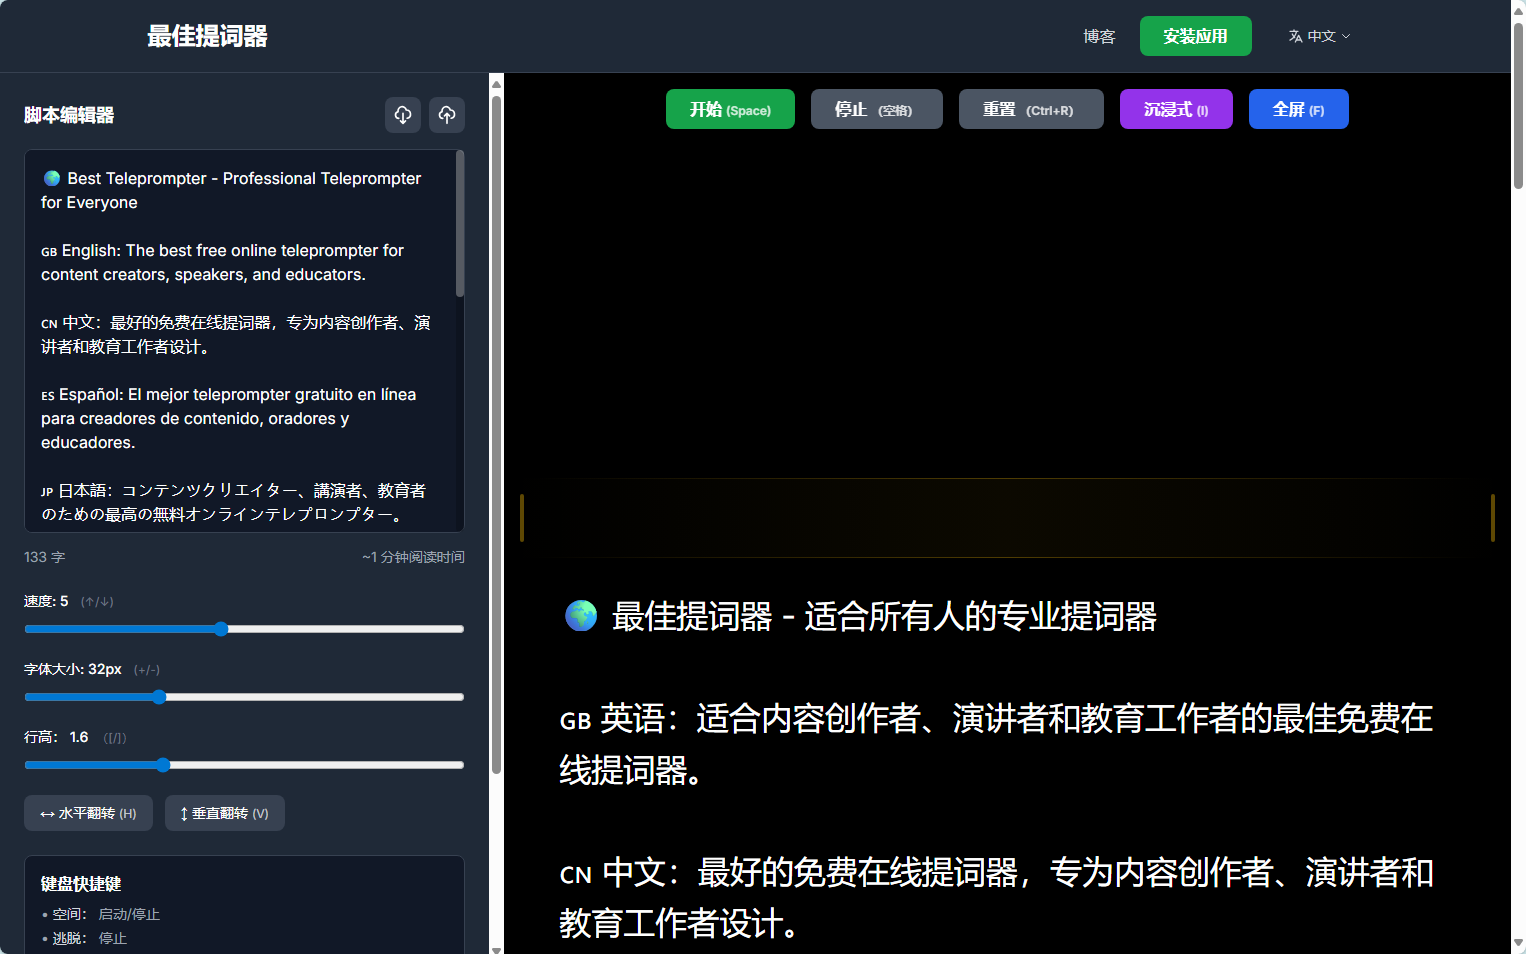Click the 停止 stop button
The image size is (1526, 954).
pos(876,109)
